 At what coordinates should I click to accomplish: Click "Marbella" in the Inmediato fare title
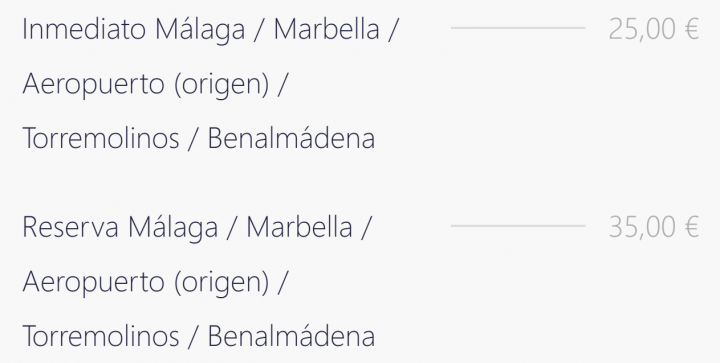coord(326,29)
